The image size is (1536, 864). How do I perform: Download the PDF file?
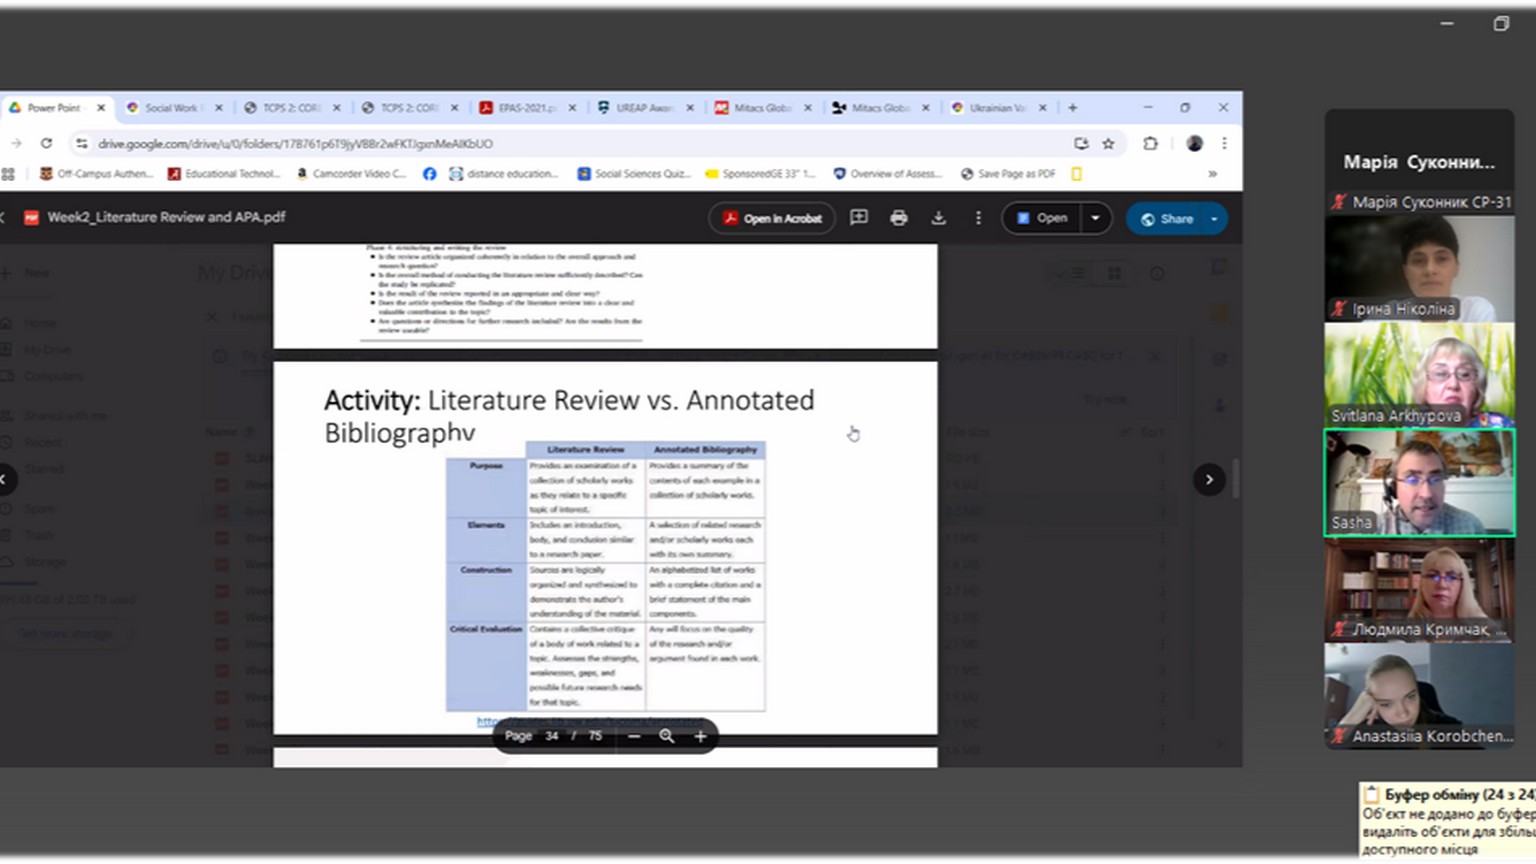[938, 218]
